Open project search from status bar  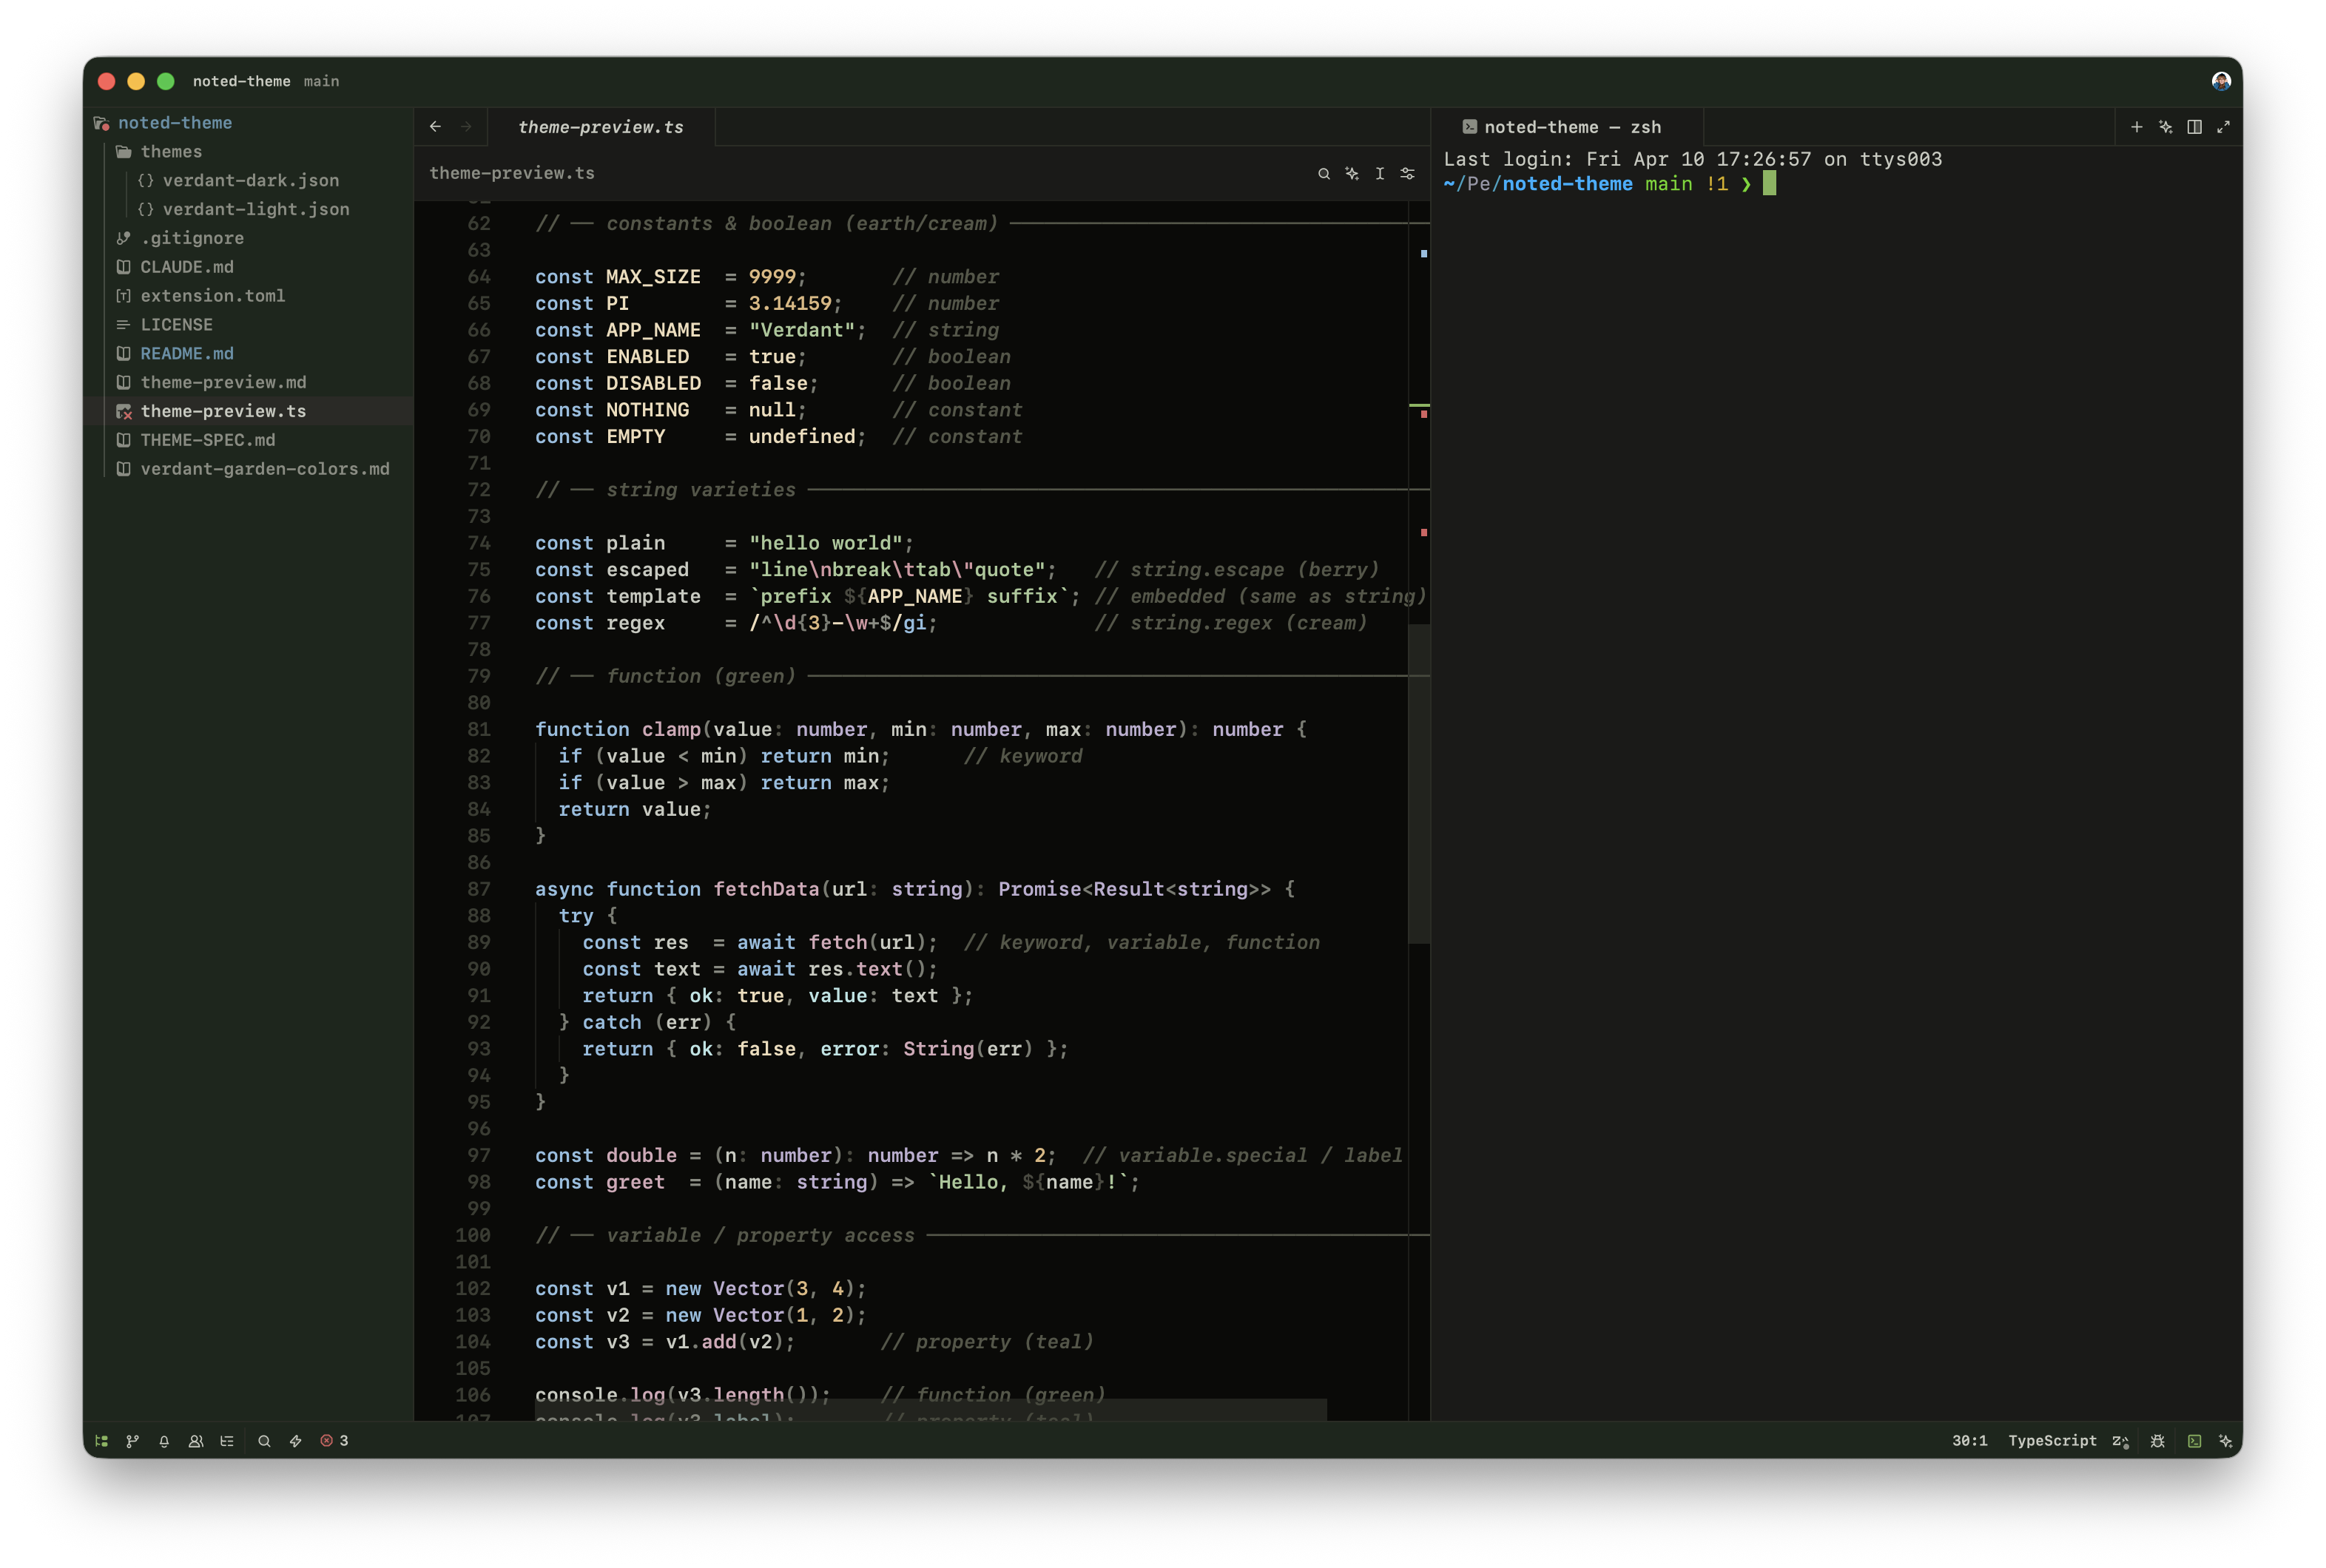click(264, 1441)
